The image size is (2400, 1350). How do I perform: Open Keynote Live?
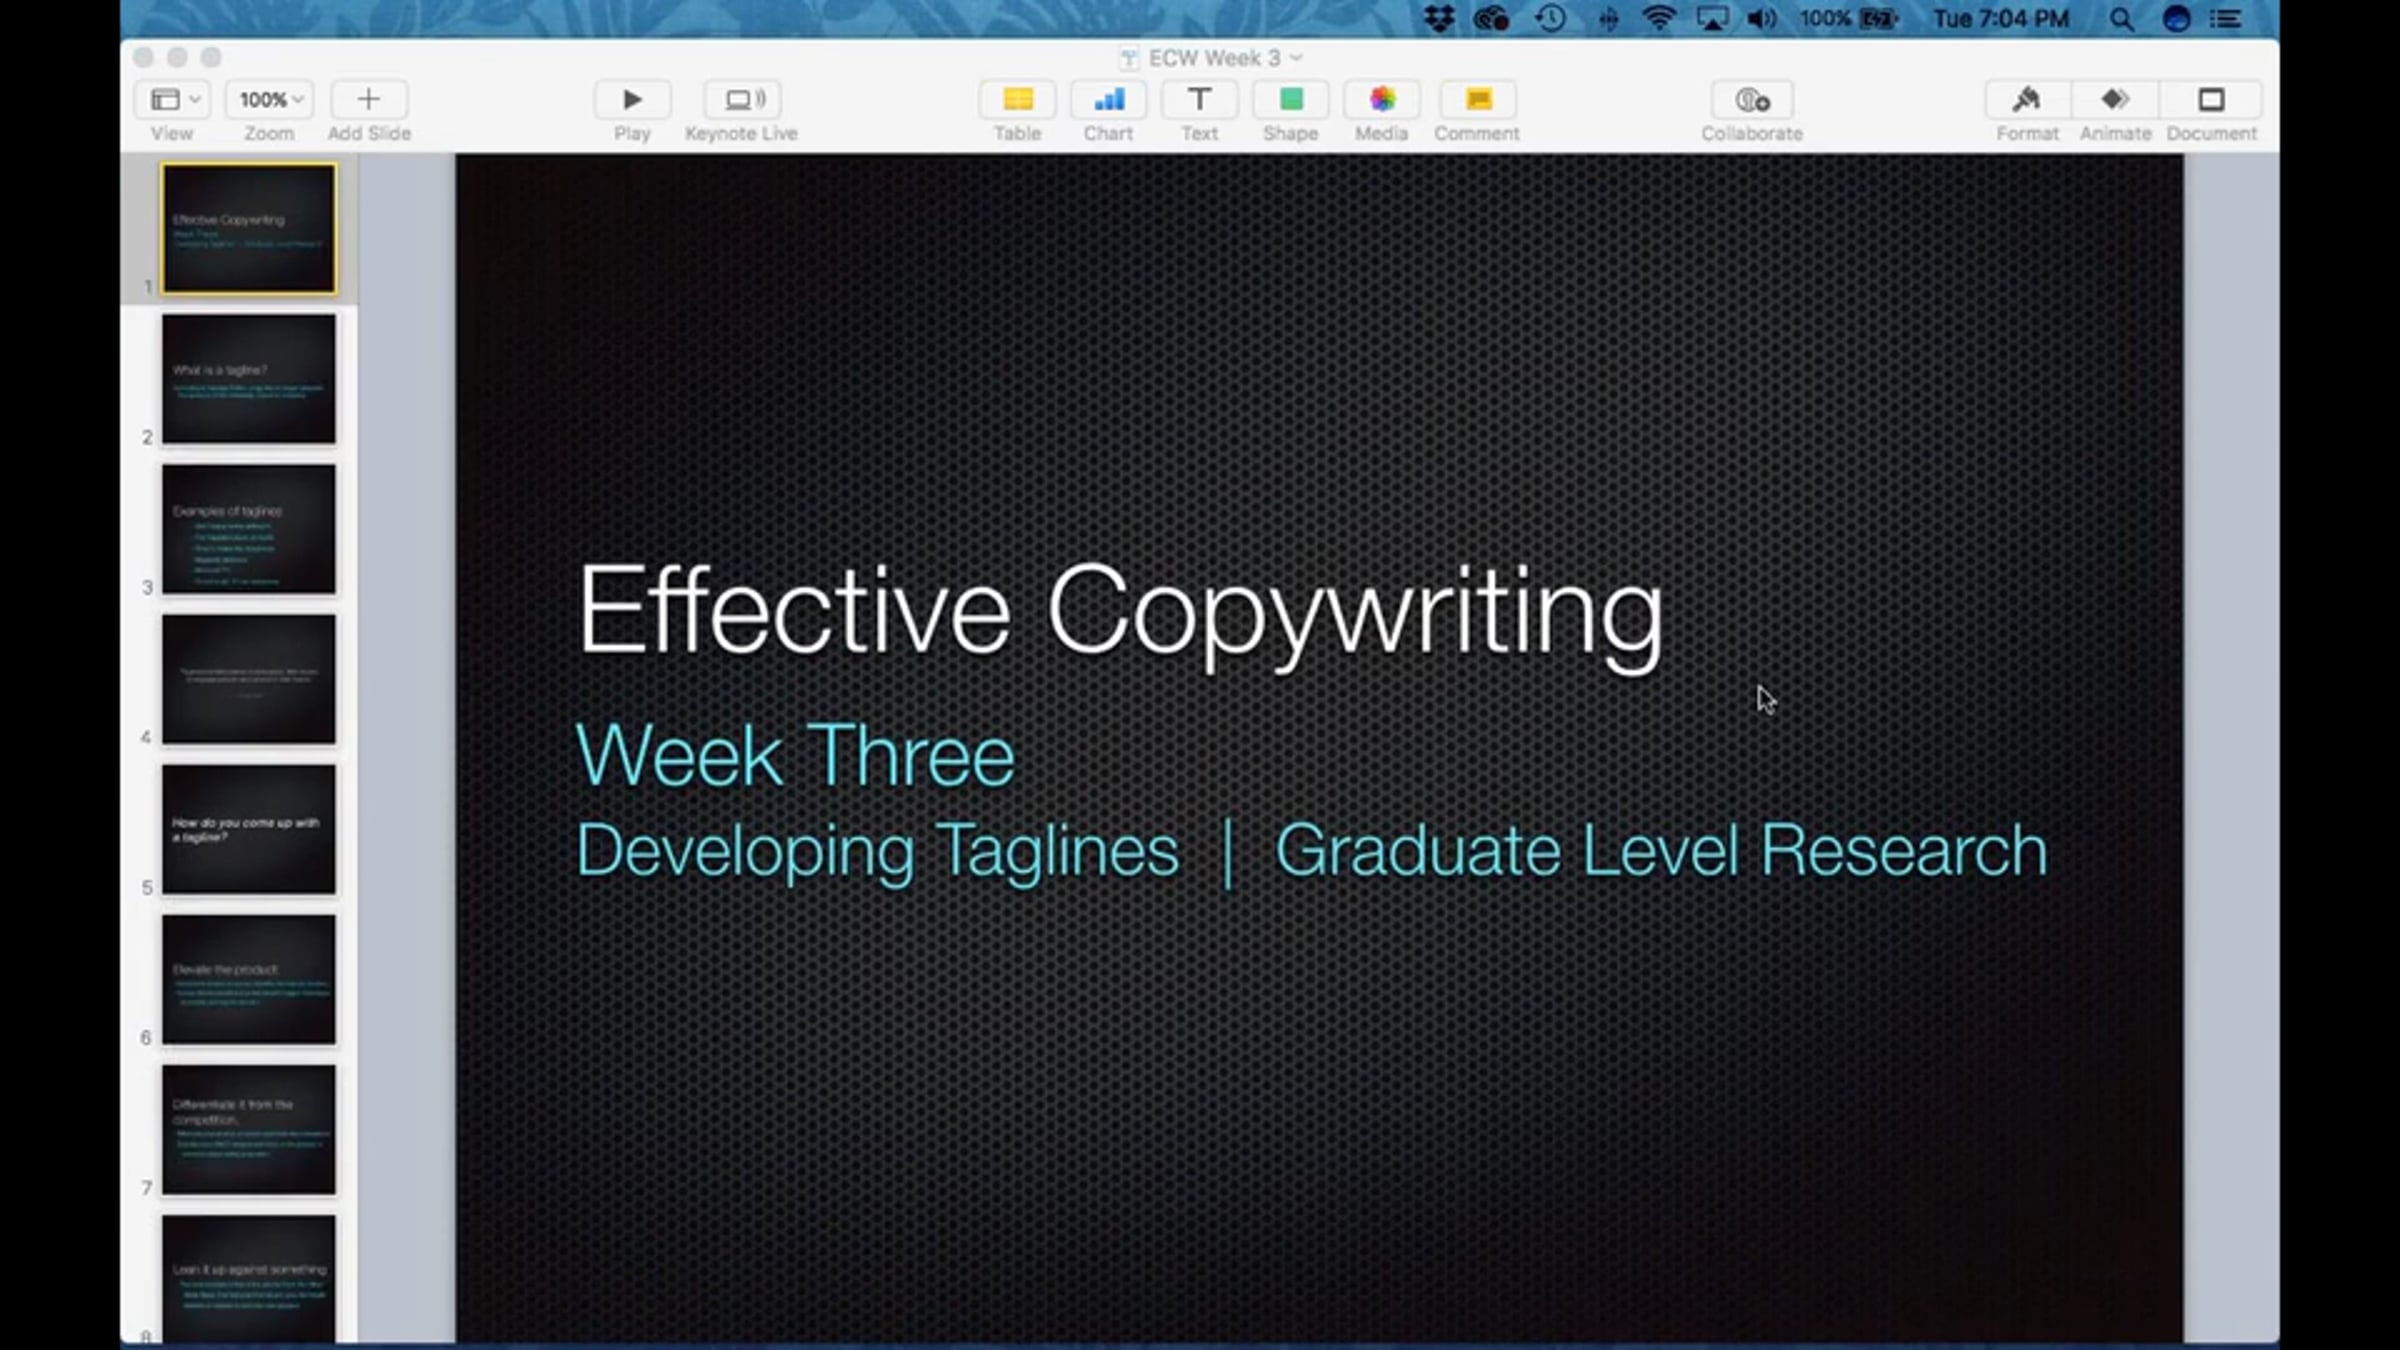point(741,100)
